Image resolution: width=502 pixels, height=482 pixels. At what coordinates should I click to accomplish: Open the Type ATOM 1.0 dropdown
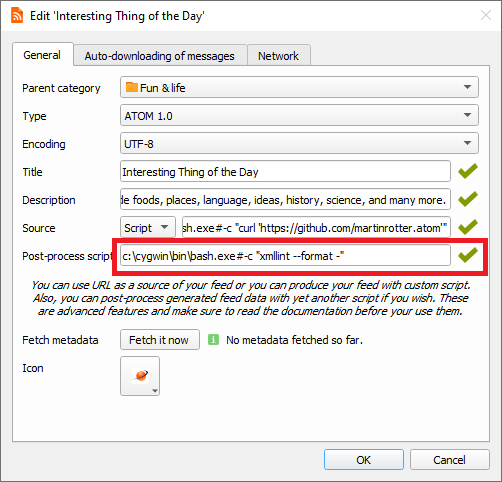299,115
